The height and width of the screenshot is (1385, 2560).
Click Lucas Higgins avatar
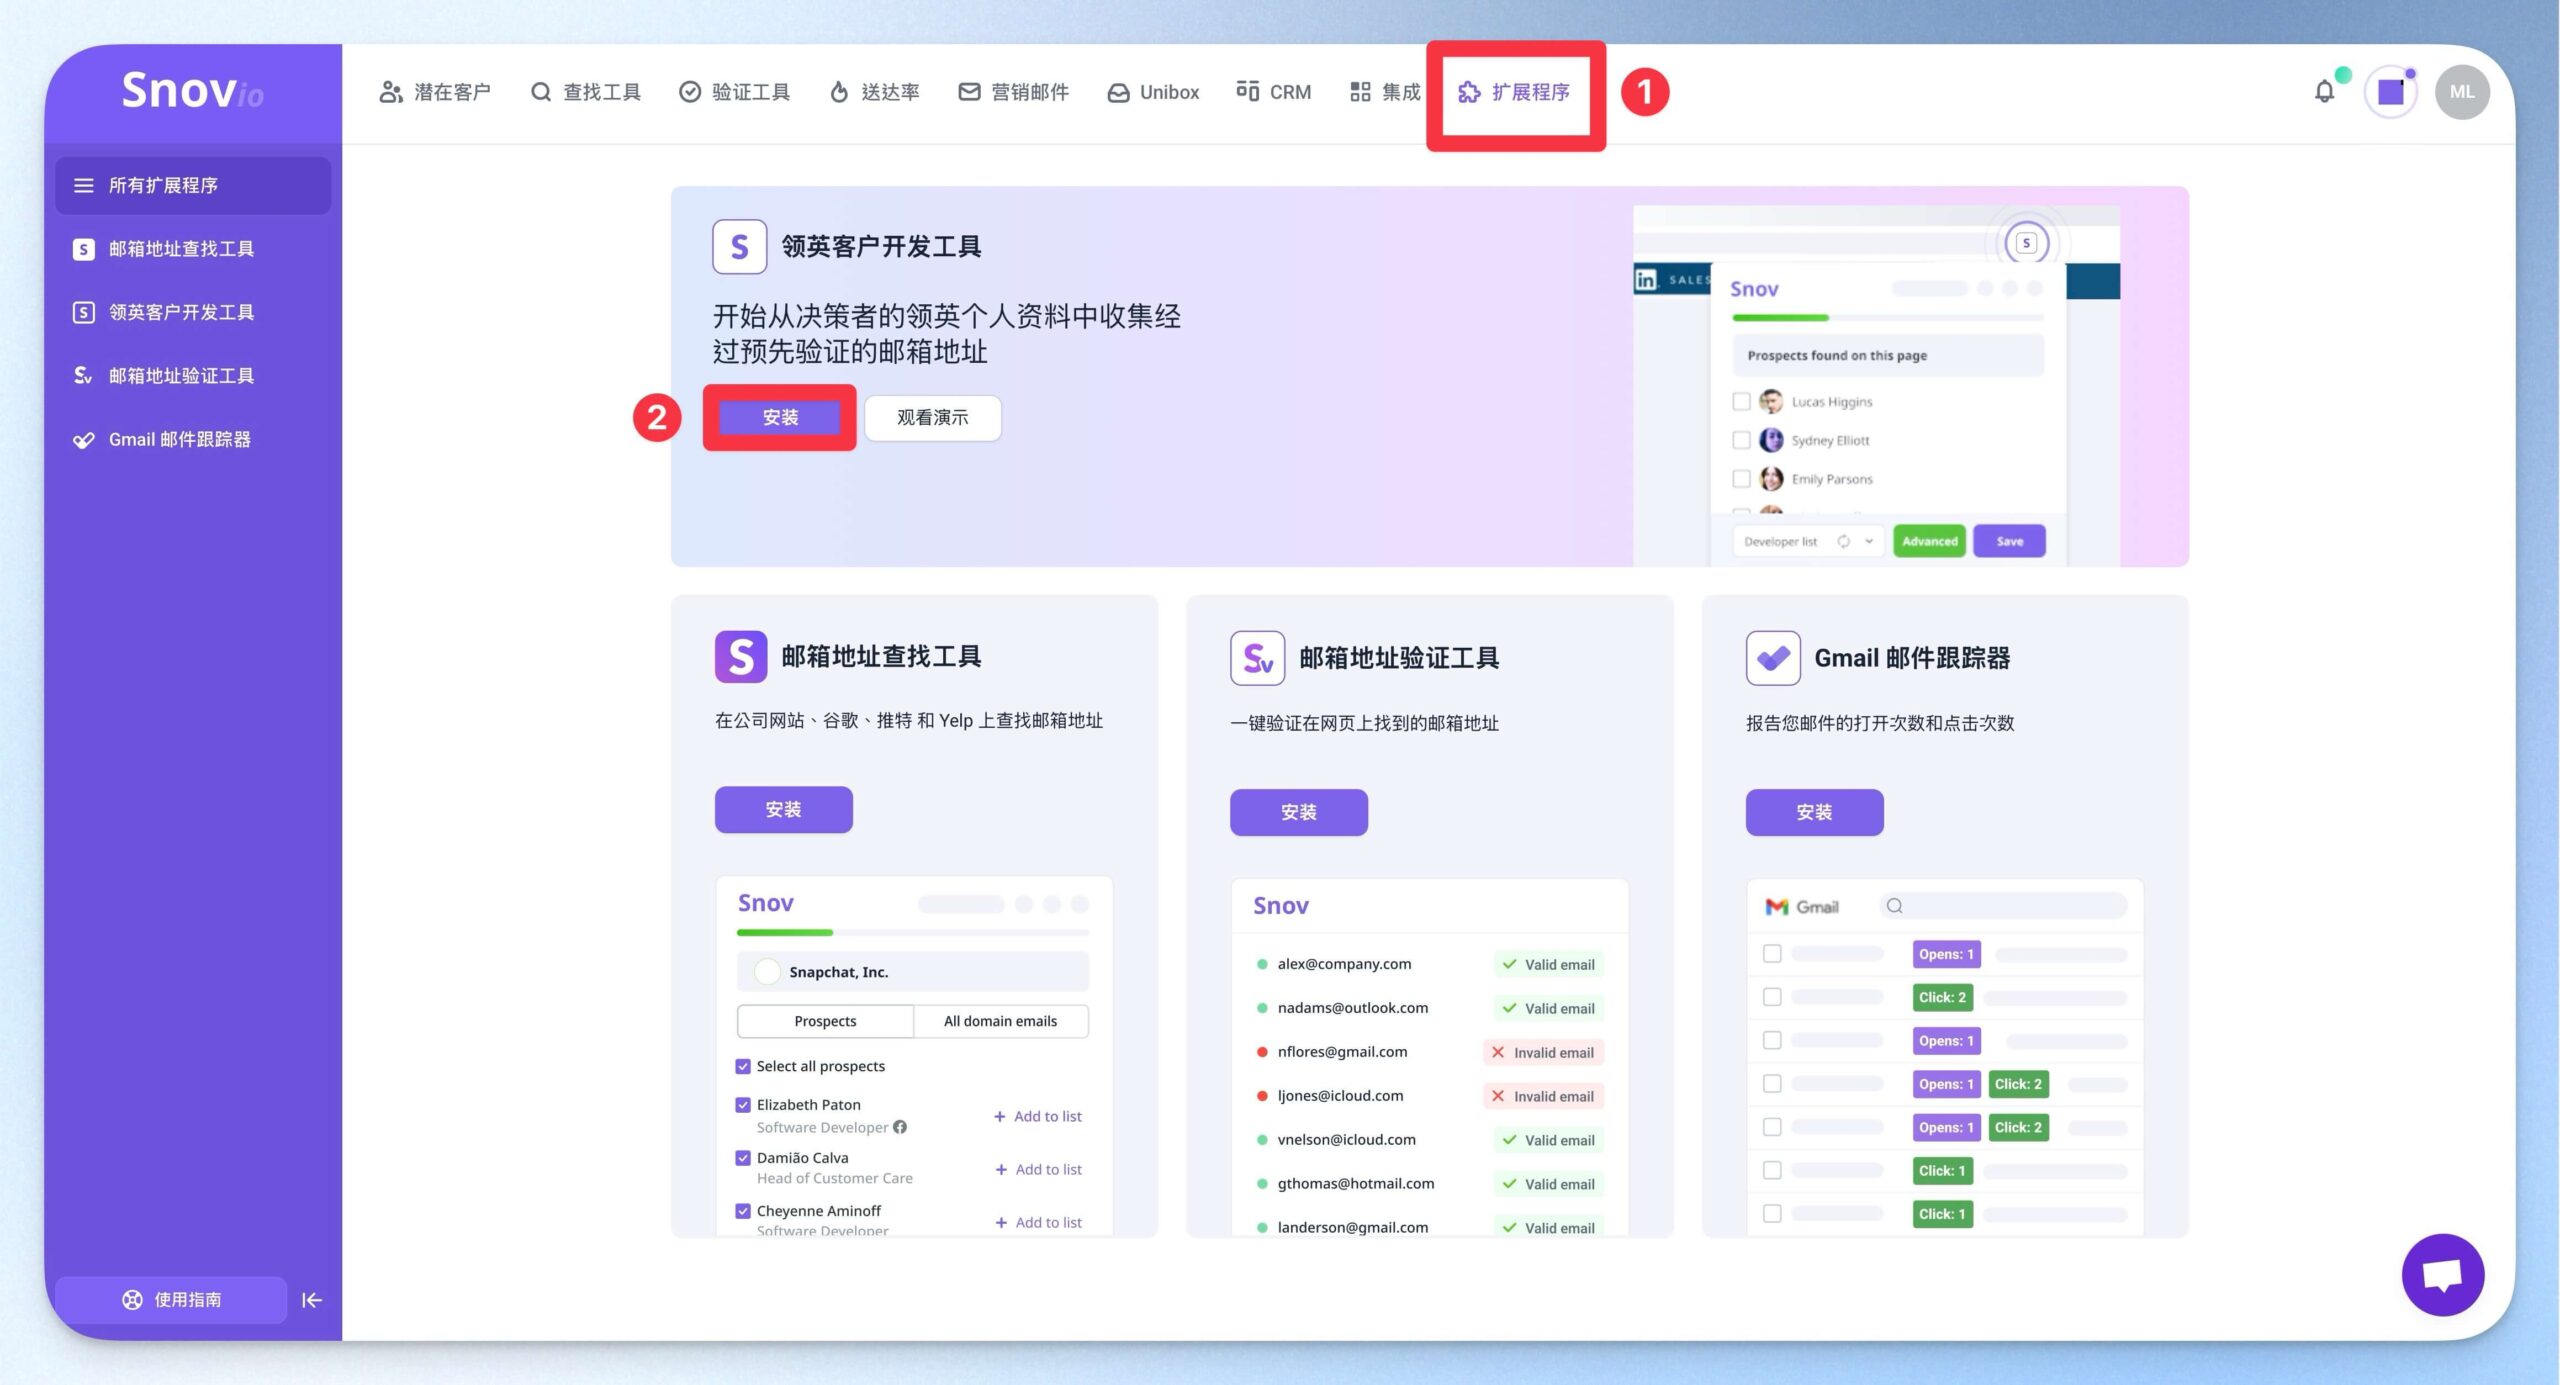1771,401
